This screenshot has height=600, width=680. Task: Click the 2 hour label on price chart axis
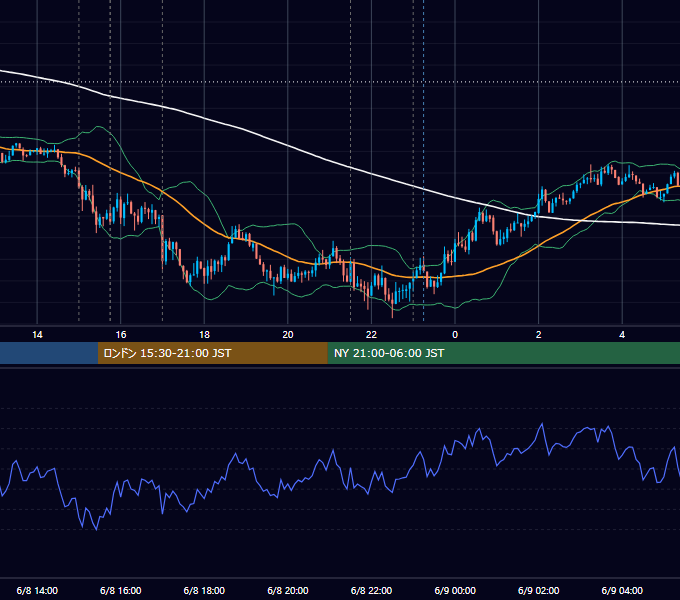click(x=539, y=335)
